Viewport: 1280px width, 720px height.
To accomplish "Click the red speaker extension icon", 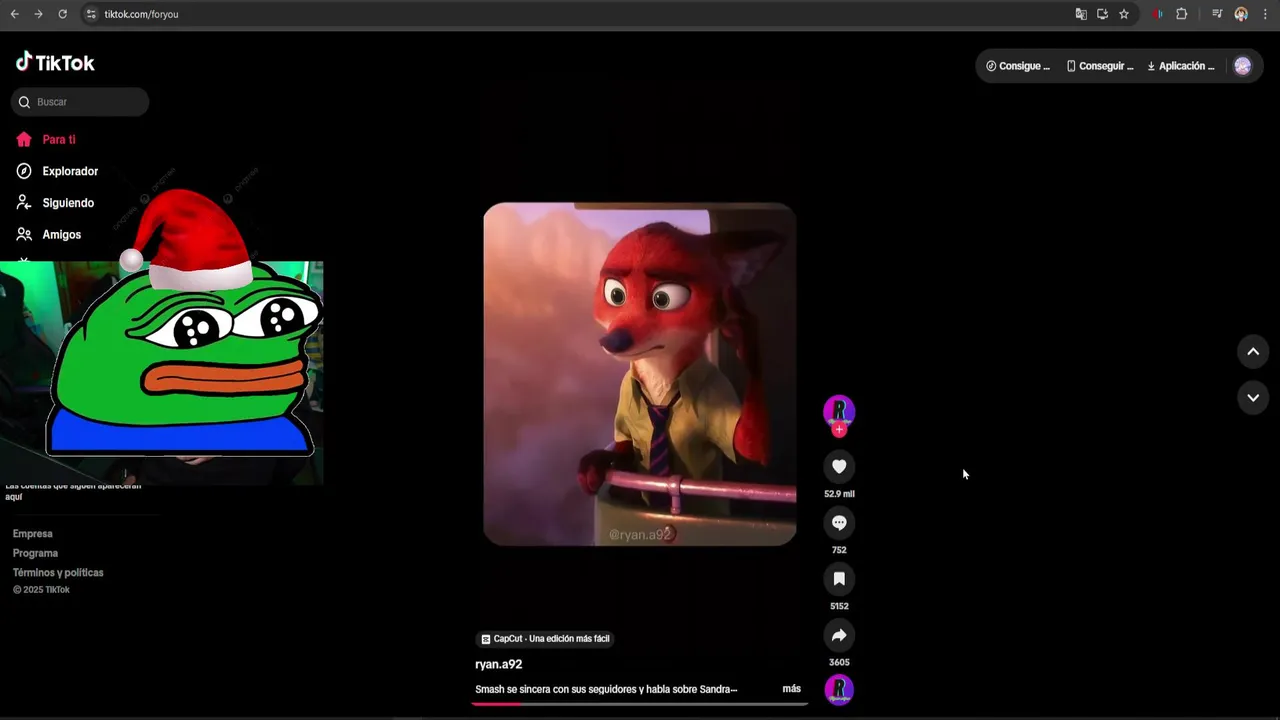I will coord(1157,14).
